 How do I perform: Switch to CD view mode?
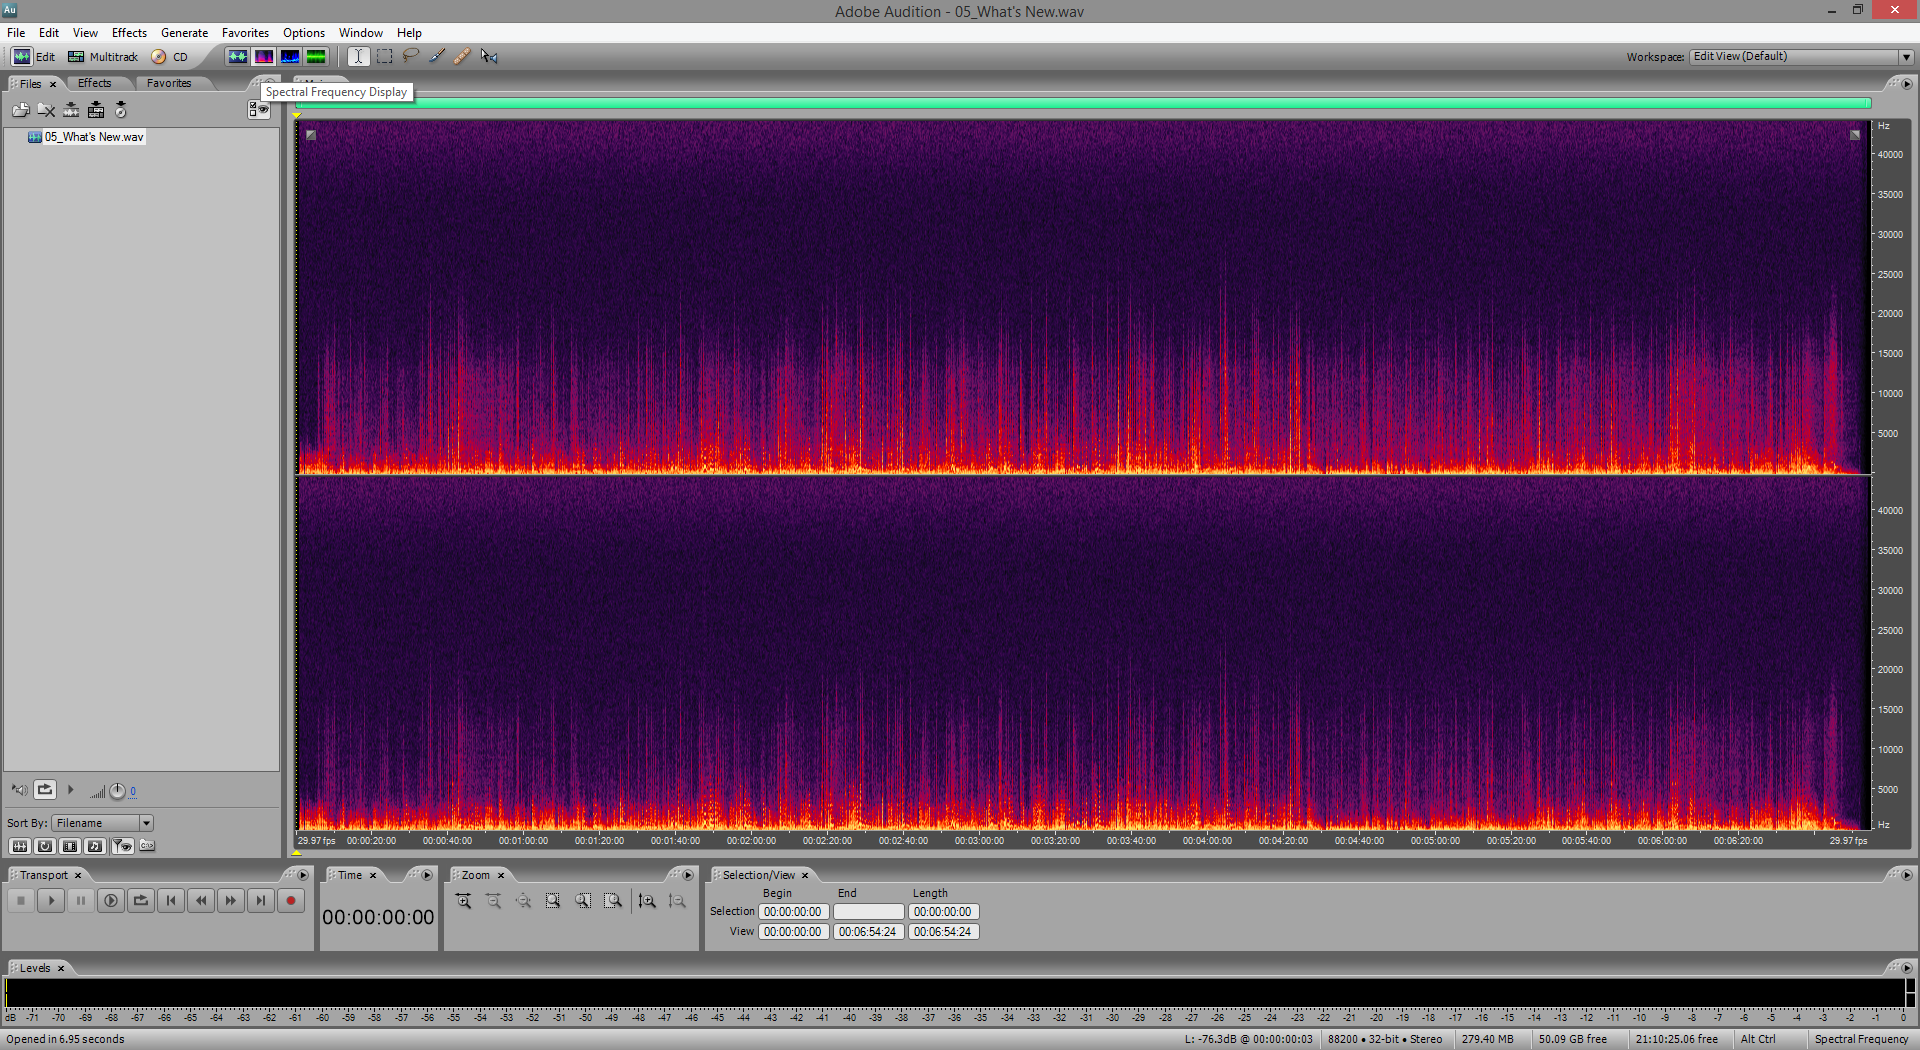tap(170, 57)
